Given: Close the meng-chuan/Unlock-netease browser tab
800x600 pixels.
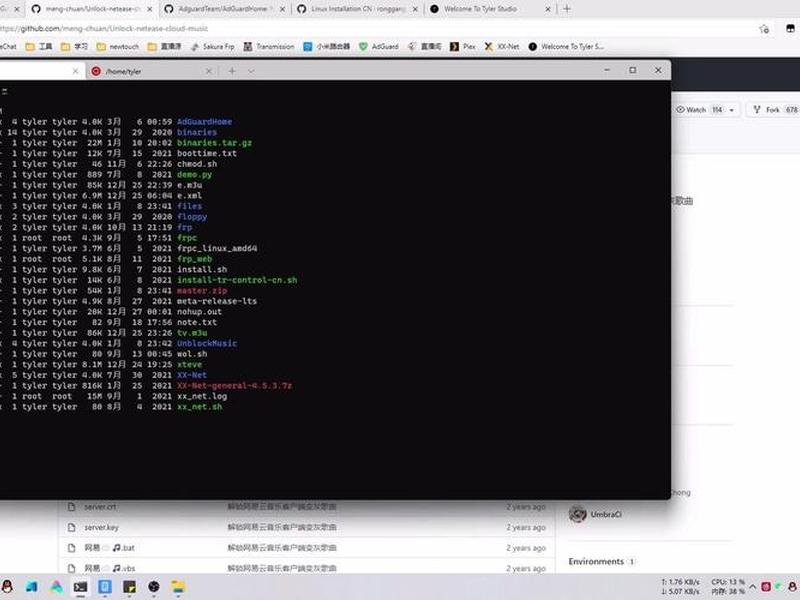Looking at the screenshot, I should click(x=149, y=9).
